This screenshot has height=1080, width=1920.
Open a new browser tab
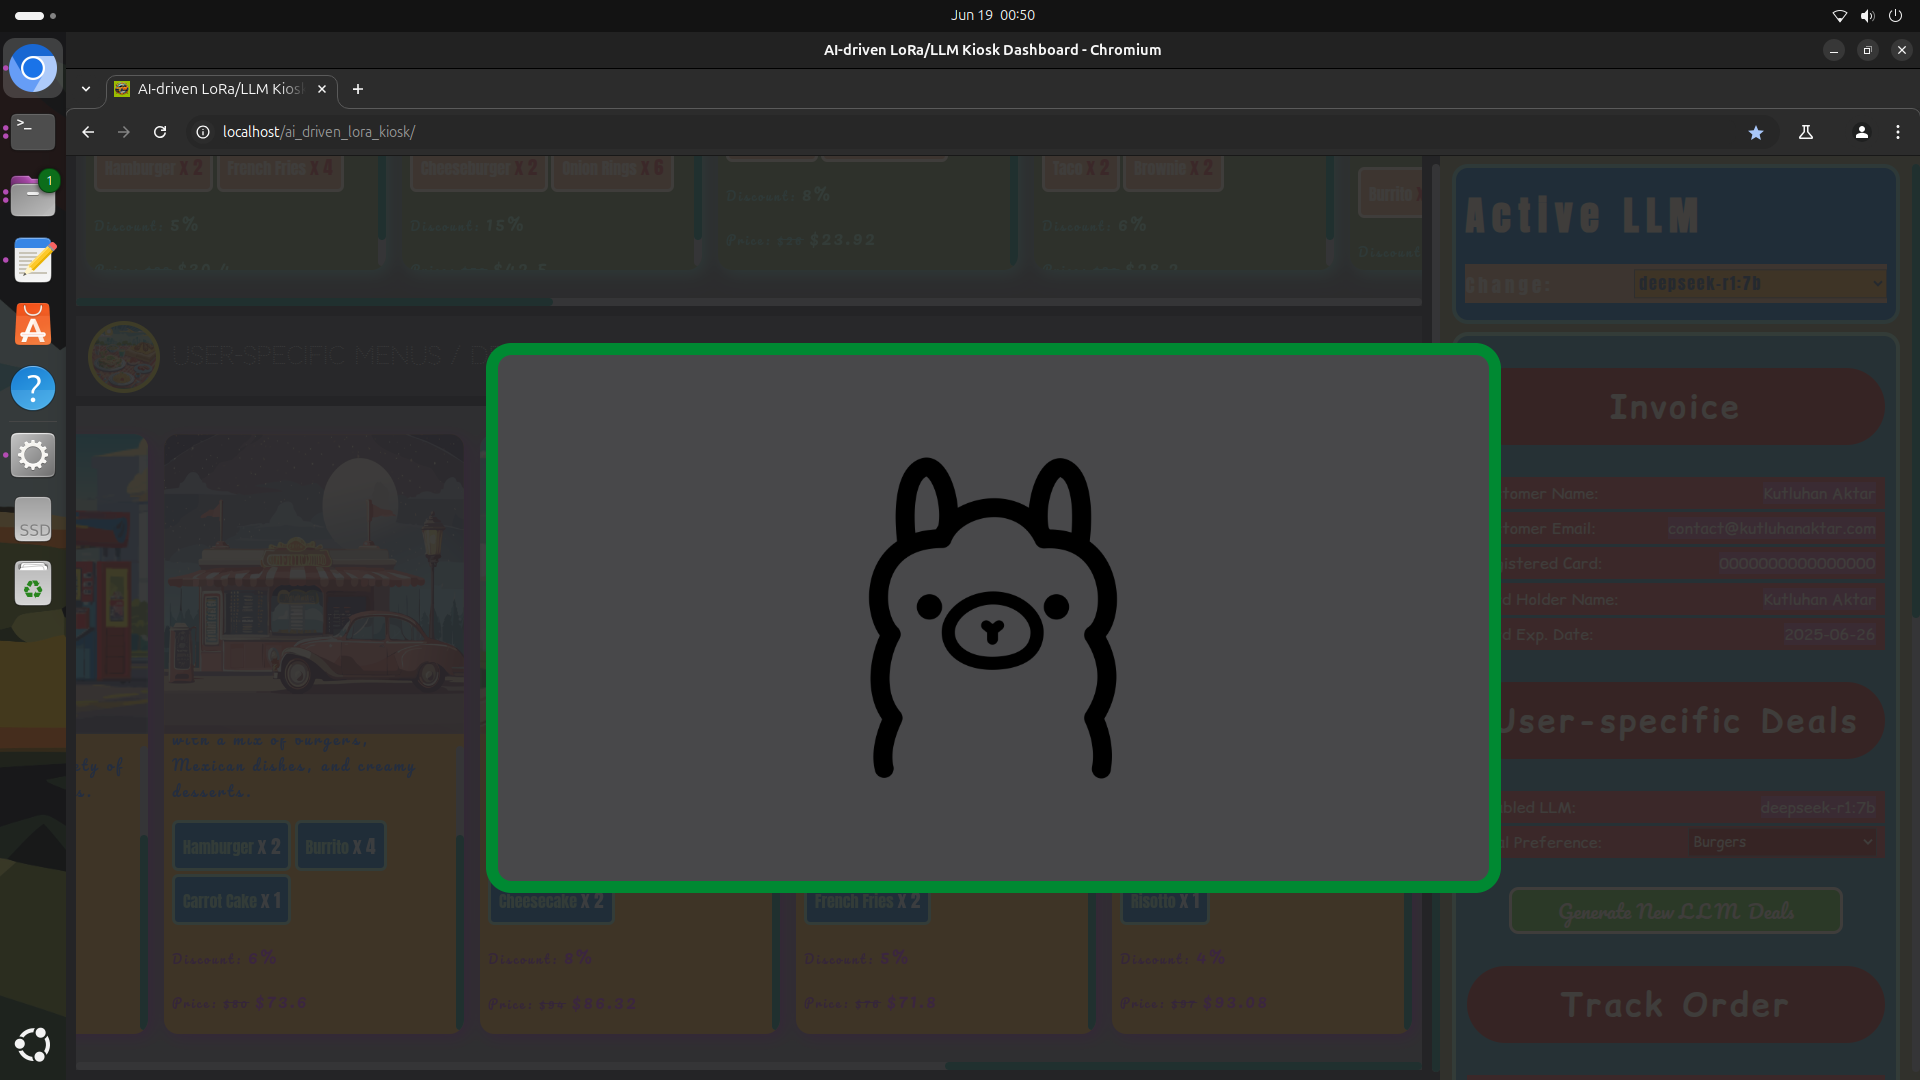pyautogui.click(x=357, y=89)
